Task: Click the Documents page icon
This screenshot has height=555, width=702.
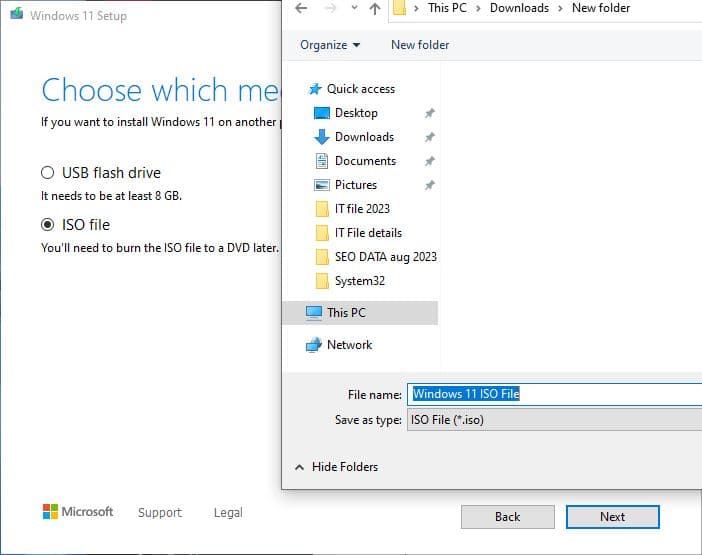Action: [x=322, y=161]
